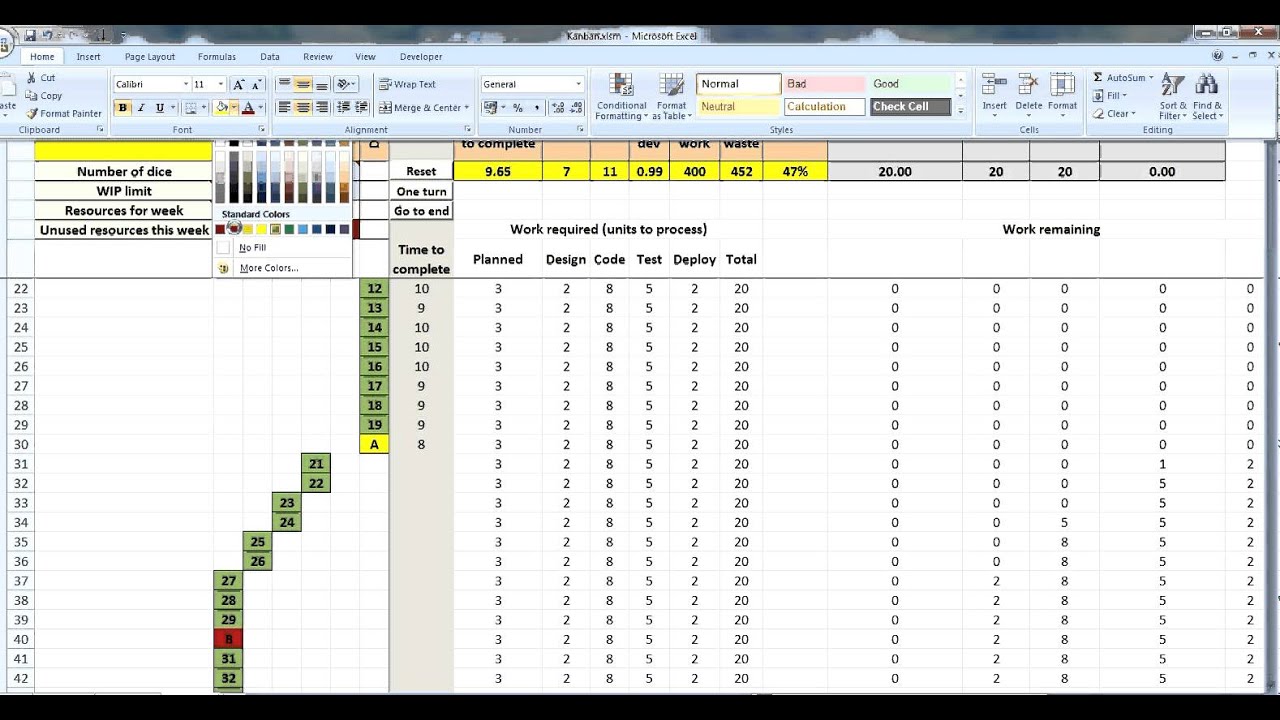1280x720 pixels.
Task: Click Increase Decimal
Action: tap(557, 108)
